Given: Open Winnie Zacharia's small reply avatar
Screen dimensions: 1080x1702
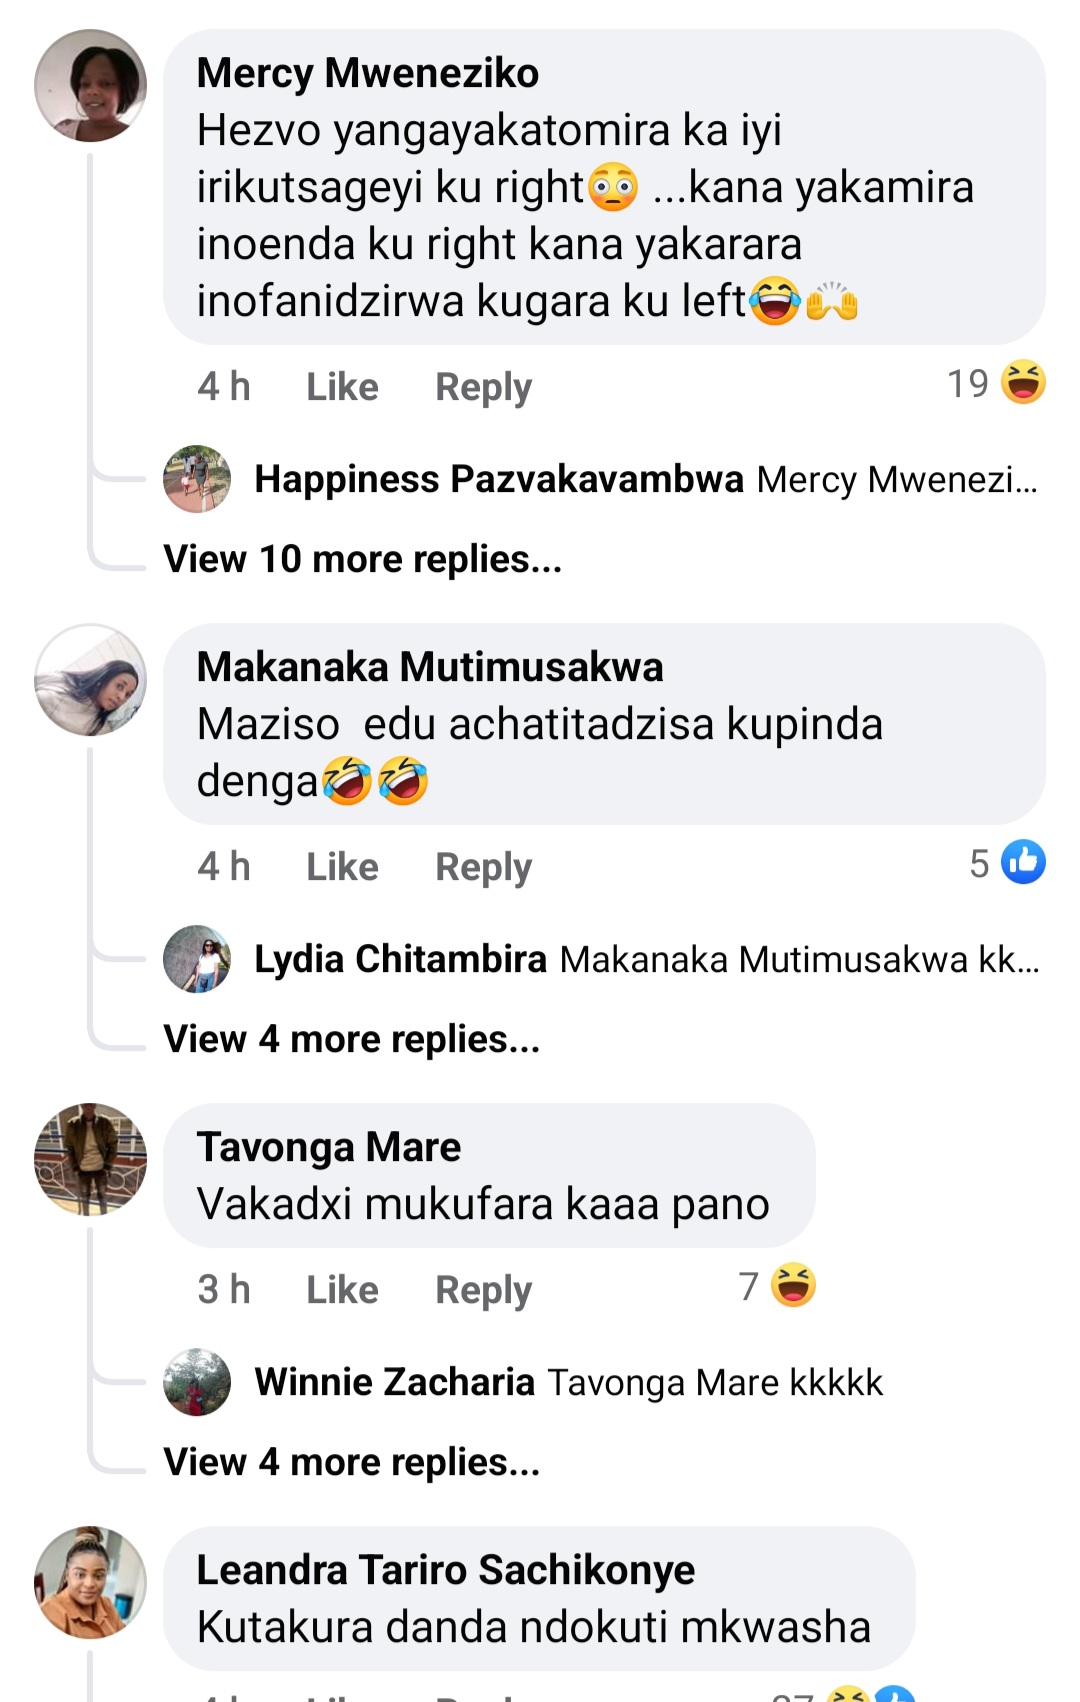Looking at the screenshot, I should coord(197,1382).
